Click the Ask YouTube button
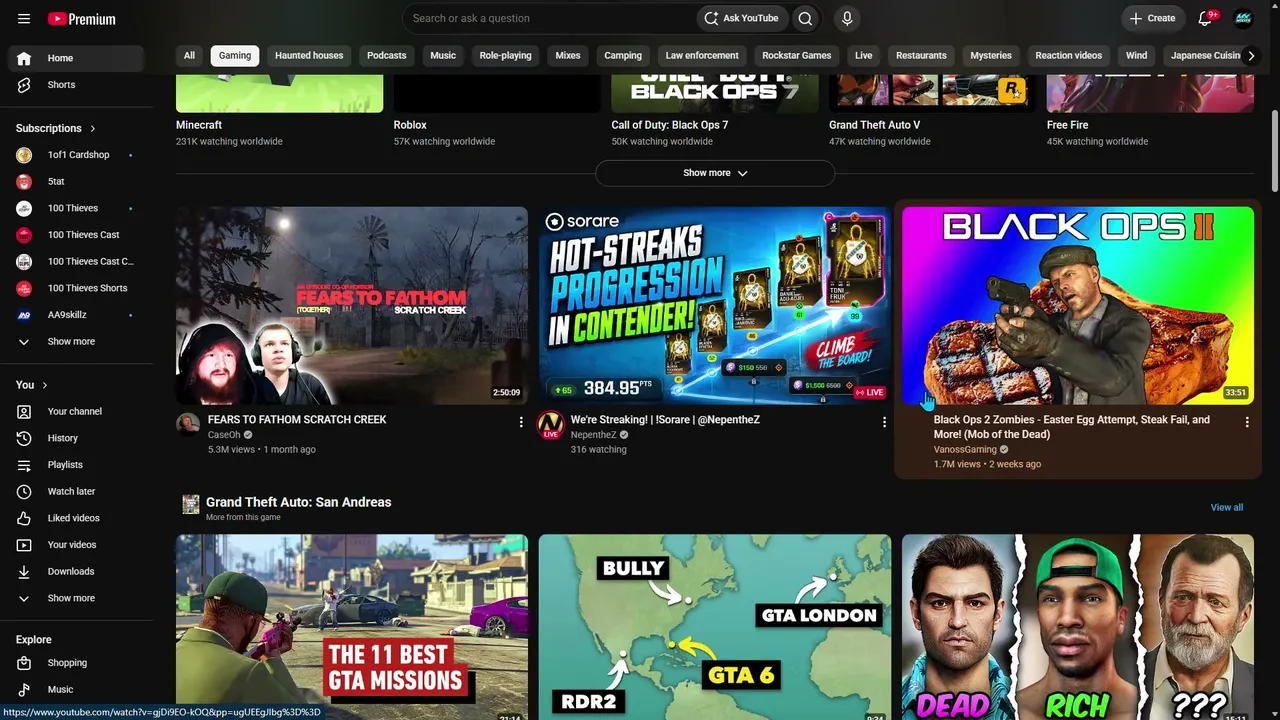The height and width of the screenshot is (720, 1280). click(741, 18)
